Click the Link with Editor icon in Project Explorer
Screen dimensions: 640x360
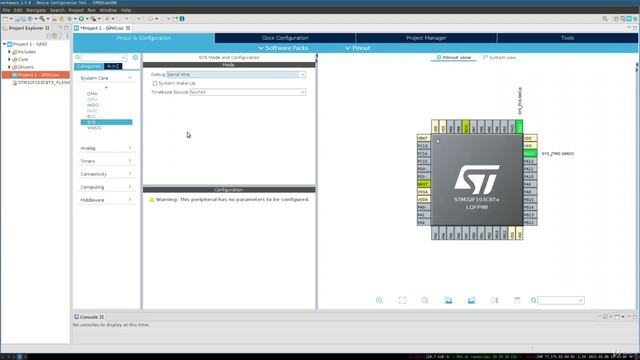click(54, 36)
